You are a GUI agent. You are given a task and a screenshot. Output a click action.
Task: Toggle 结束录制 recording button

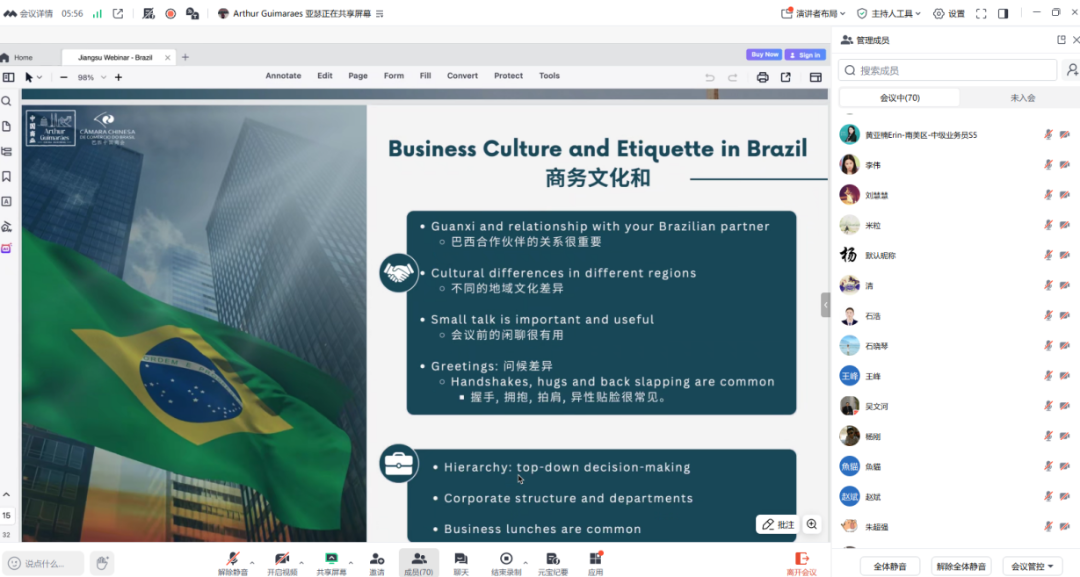(x=506, y=563)
